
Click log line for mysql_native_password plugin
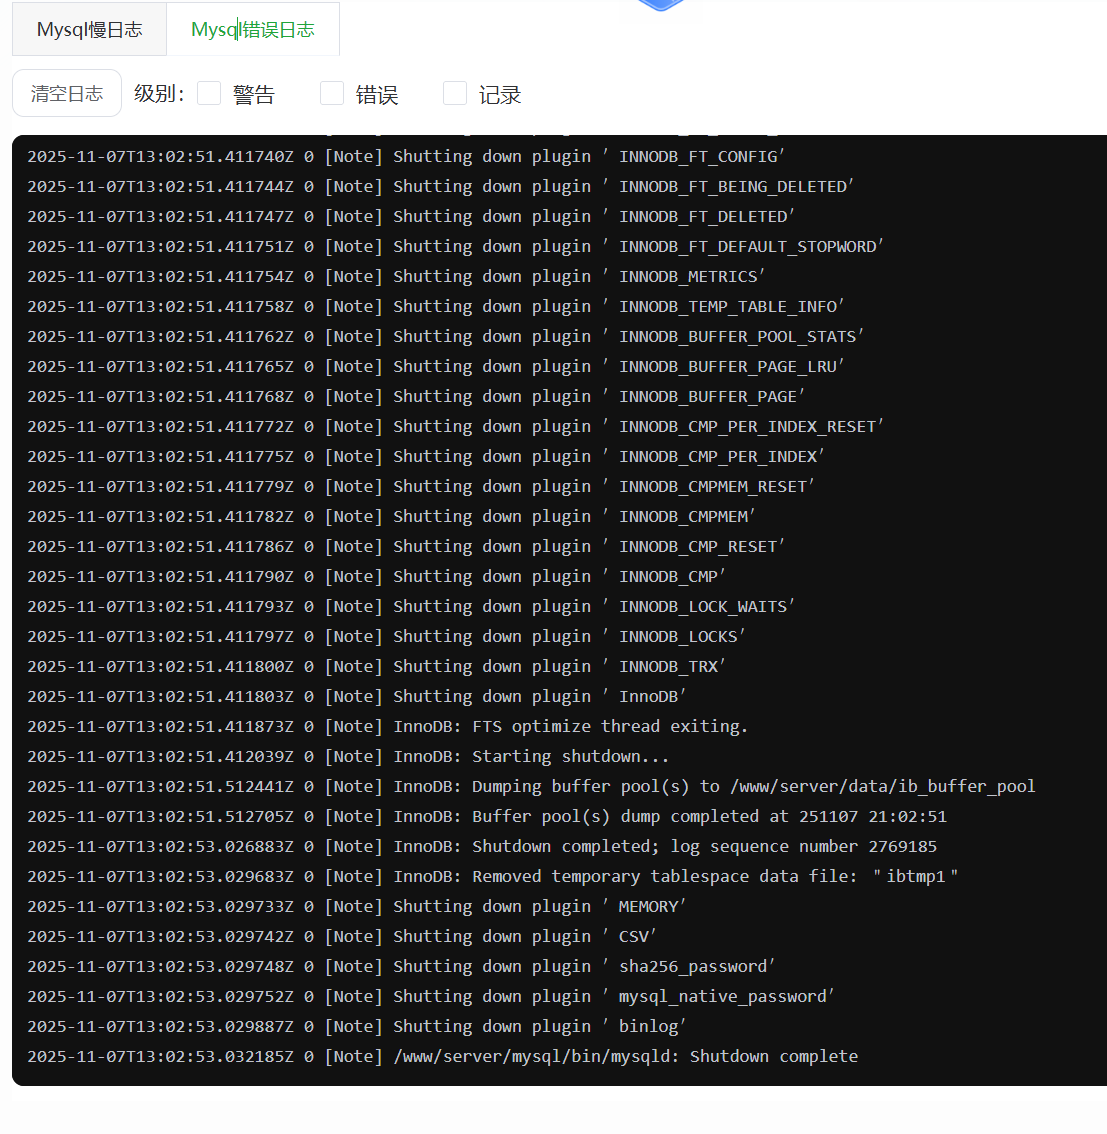click(x=431, y=997)
